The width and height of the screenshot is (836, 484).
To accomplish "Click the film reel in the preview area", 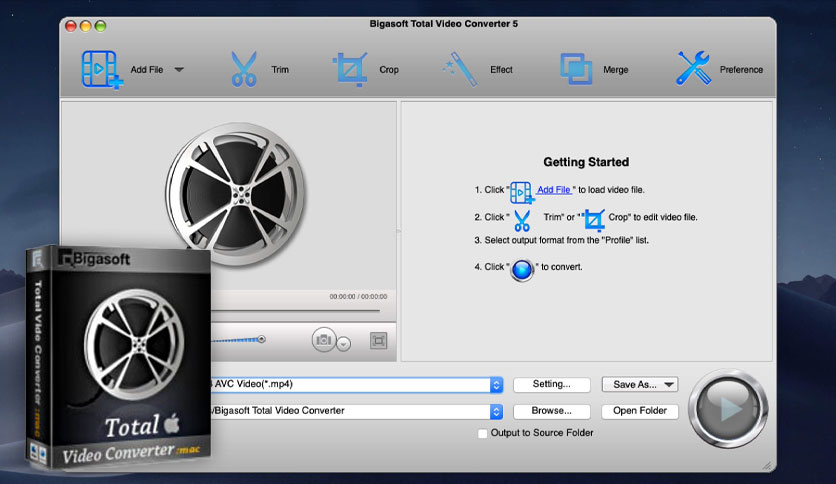I will tap(236, 193).
